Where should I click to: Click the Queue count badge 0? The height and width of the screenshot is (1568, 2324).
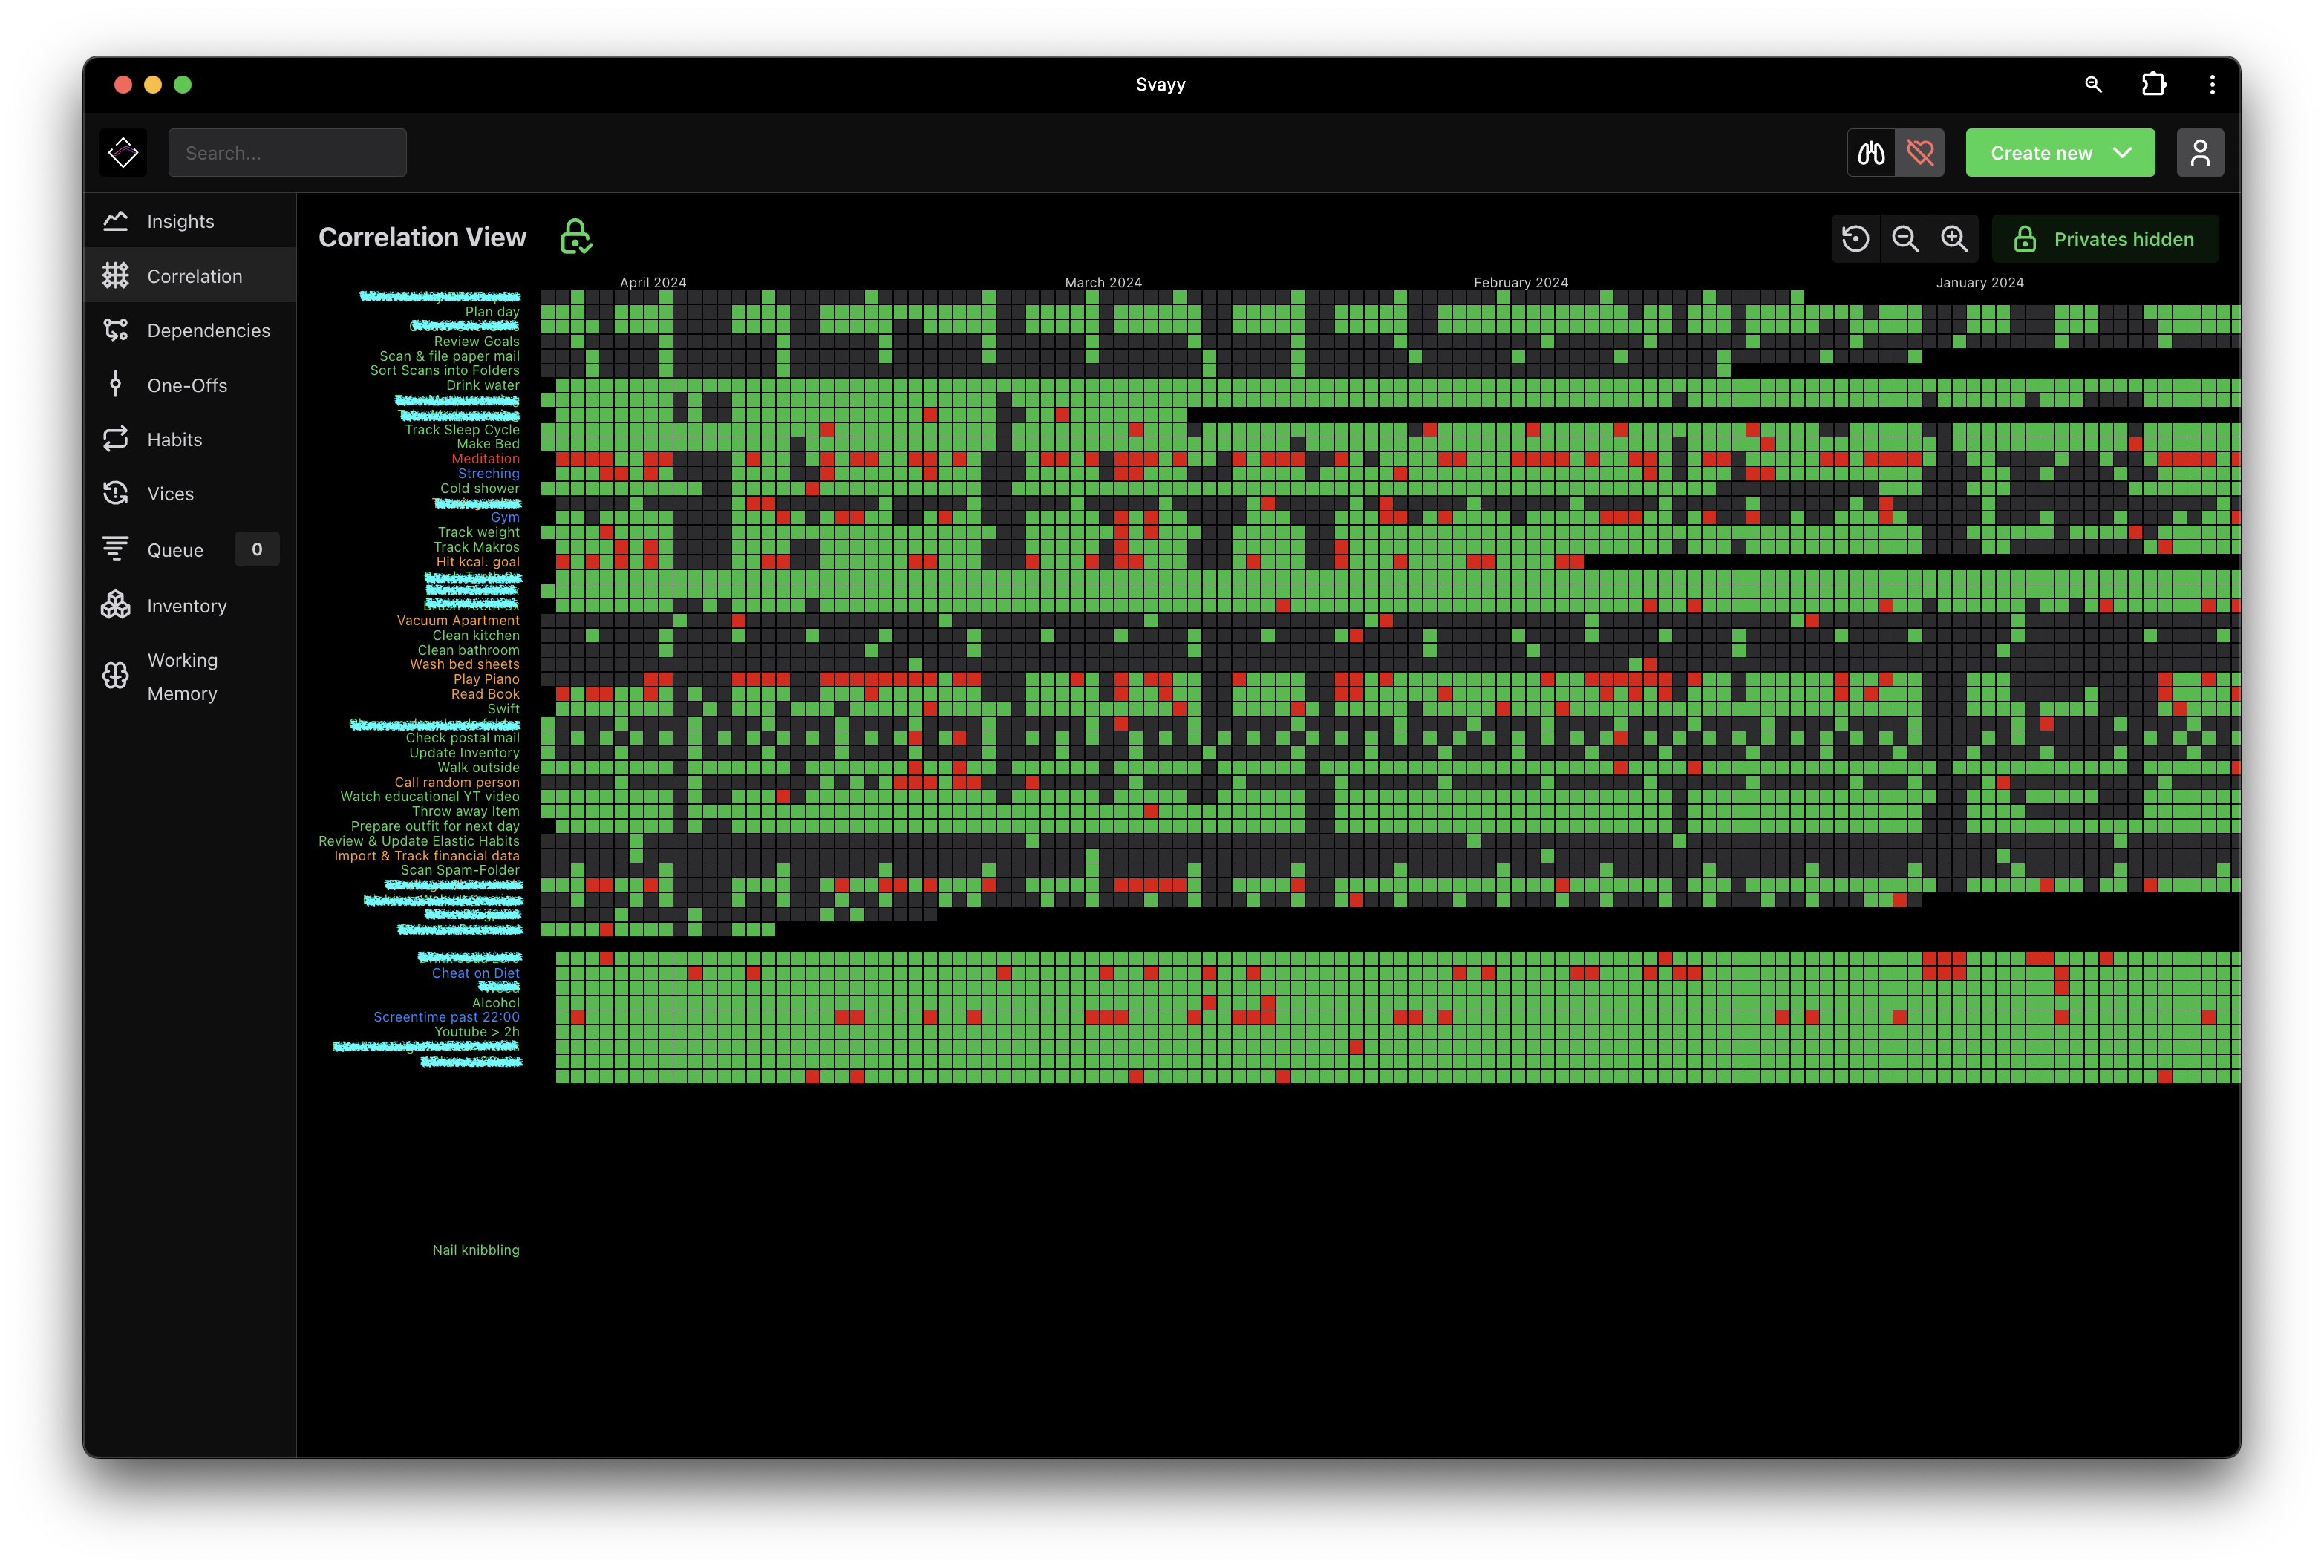coord(257,550)
